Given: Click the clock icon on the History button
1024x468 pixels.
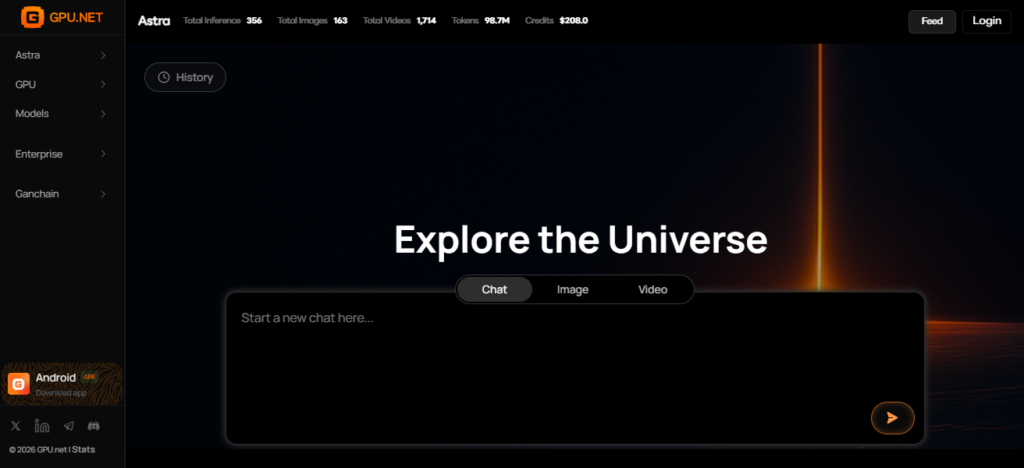Looking at the screenshot, I should [164, 77].
